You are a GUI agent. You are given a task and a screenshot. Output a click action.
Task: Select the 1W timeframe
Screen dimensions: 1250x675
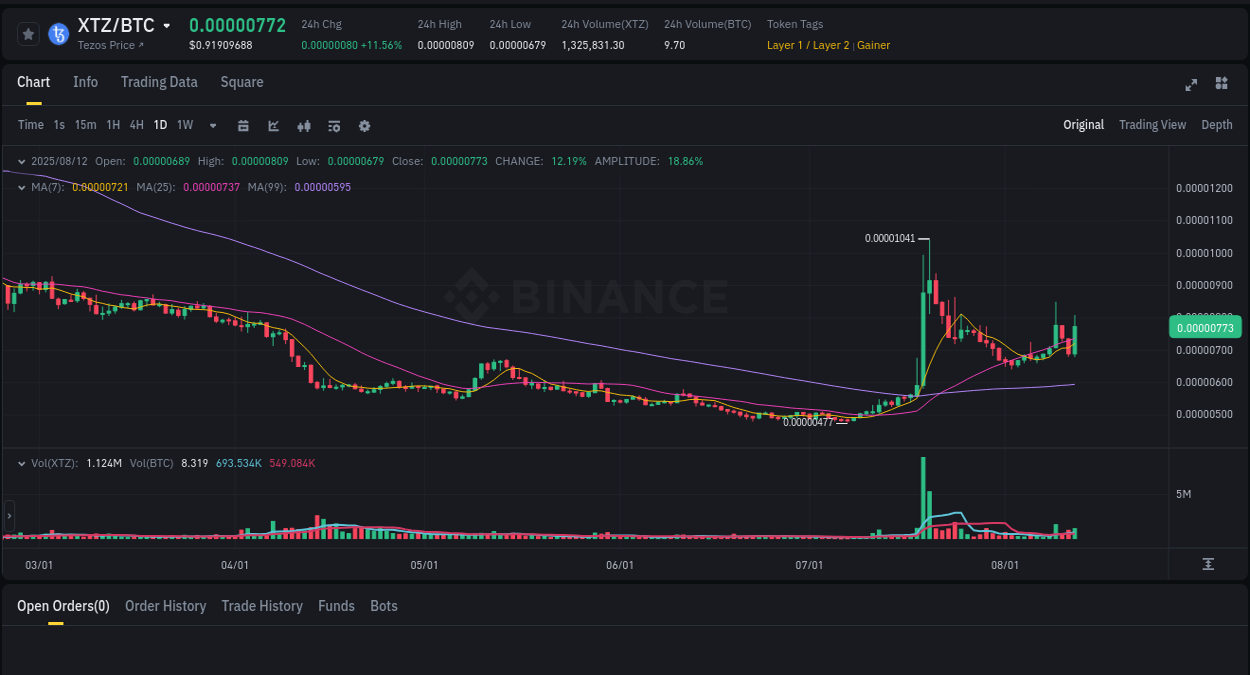184,125
